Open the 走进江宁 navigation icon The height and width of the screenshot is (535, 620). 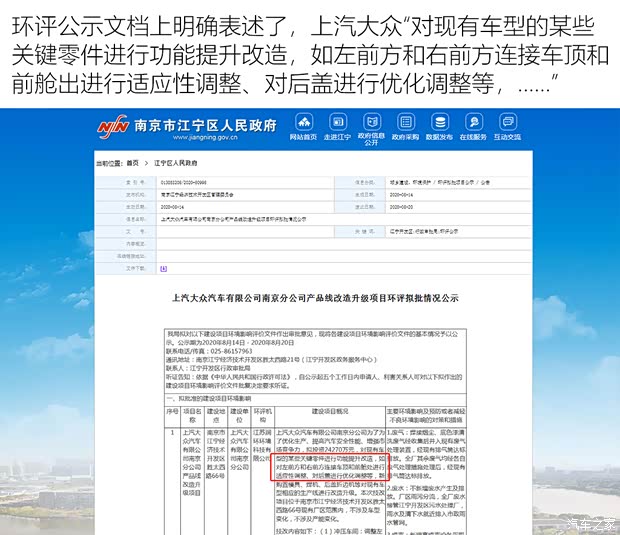tap(338, 122)
